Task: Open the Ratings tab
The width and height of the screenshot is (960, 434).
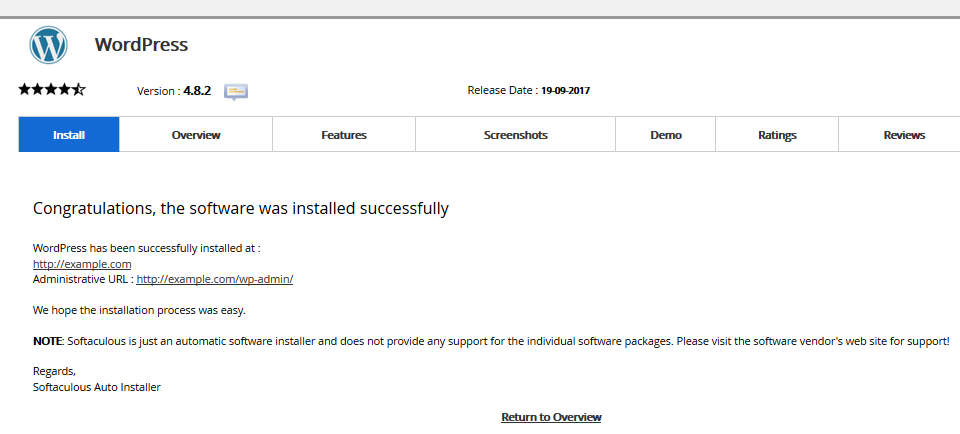Action: pyautogui.click(x=777, y=135)
